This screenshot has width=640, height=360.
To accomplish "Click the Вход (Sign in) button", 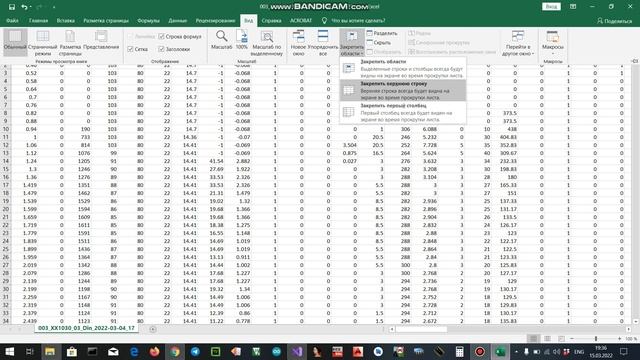I will point(551,7).
